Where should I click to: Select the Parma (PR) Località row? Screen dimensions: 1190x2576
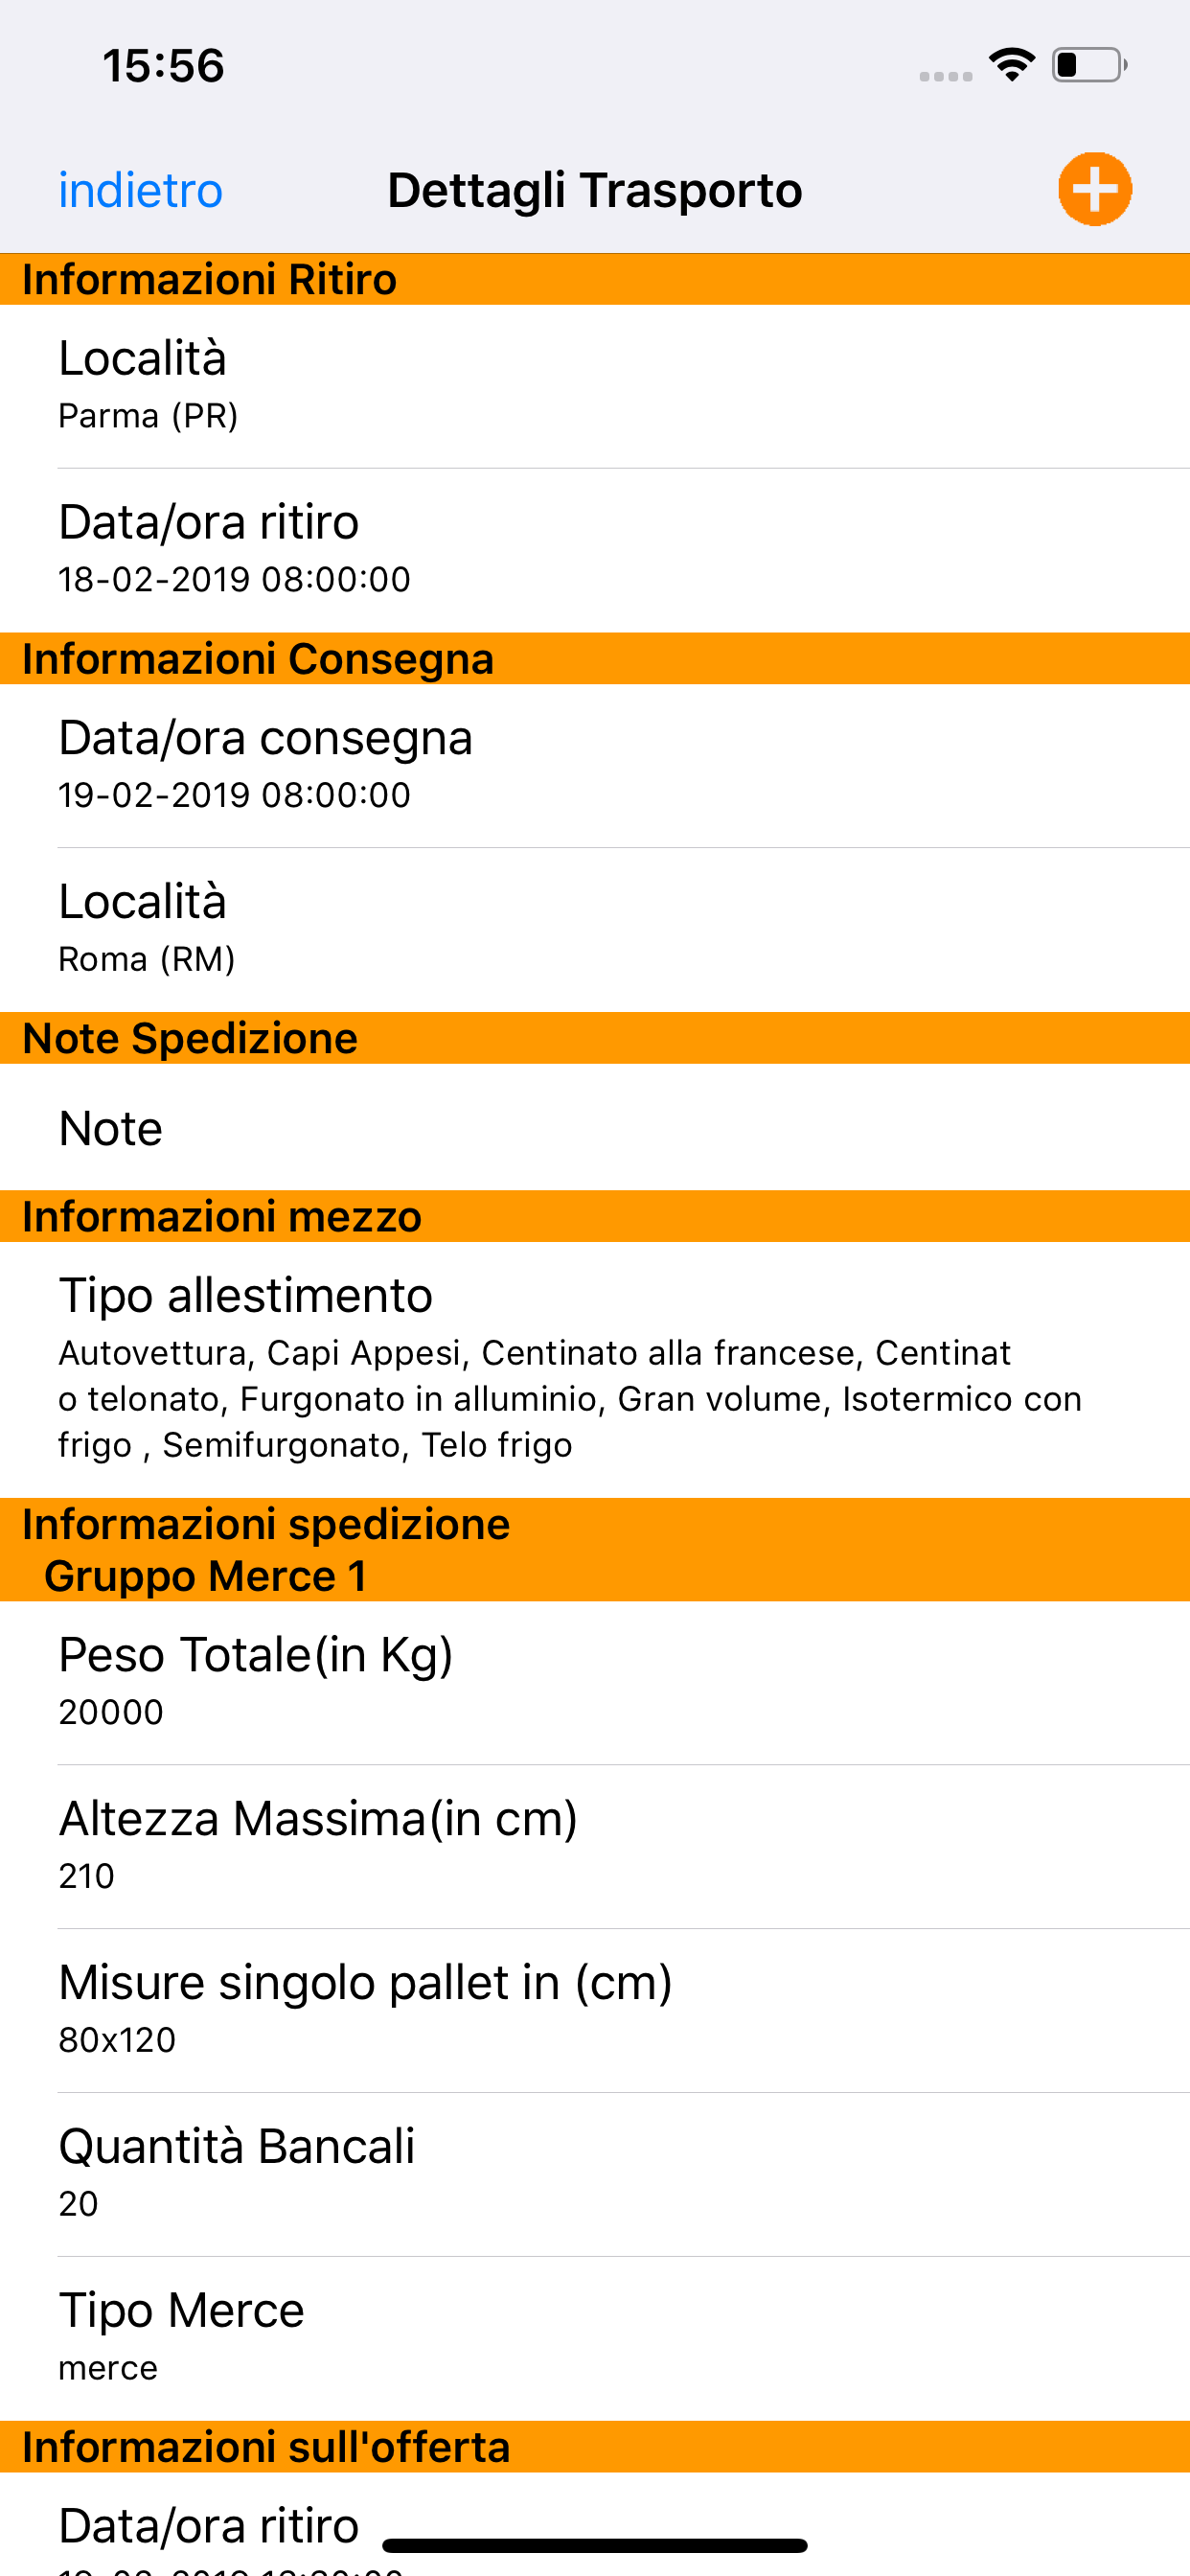(x=595, y=385)
